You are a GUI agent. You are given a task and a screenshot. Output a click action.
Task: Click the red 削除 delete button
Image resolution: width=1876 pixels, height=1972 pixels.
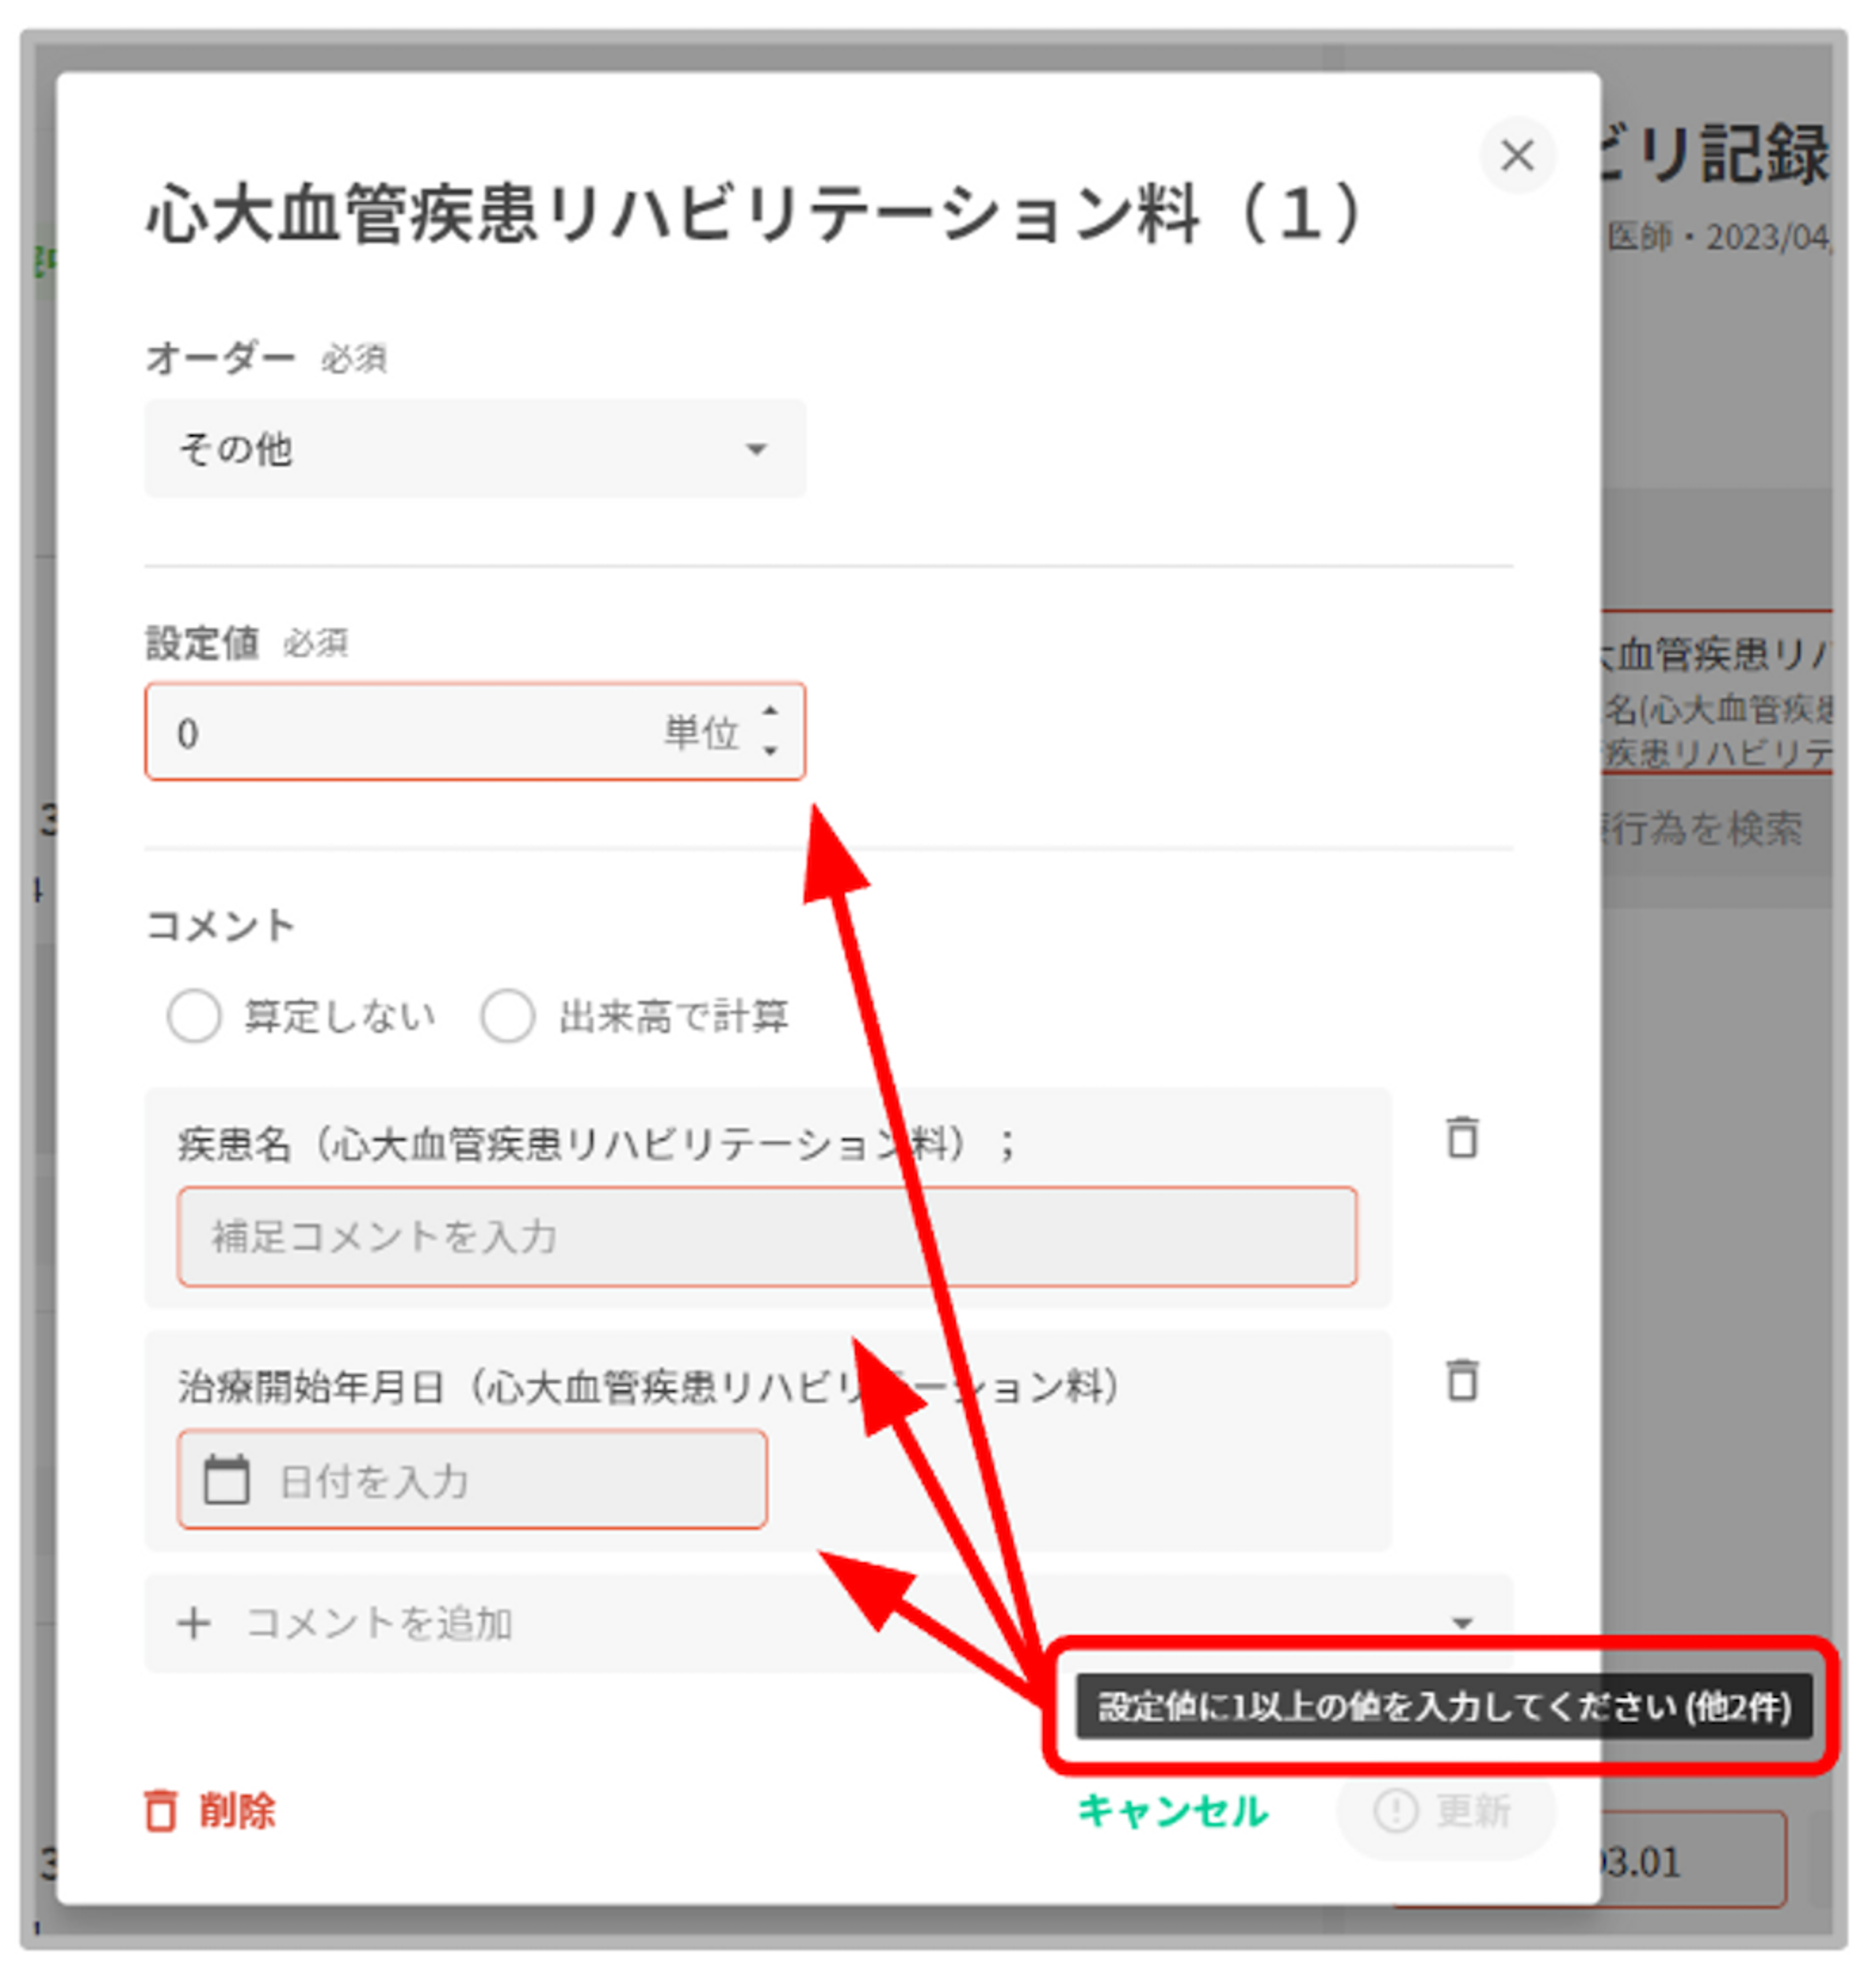(236, 1811)
